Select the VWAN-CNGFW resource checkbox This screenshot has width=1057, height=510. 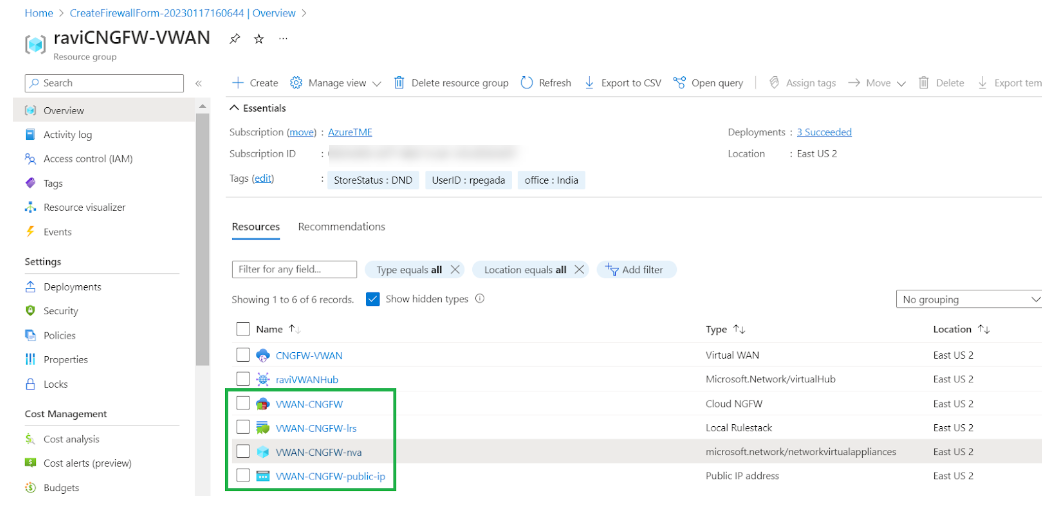[243, 404]
